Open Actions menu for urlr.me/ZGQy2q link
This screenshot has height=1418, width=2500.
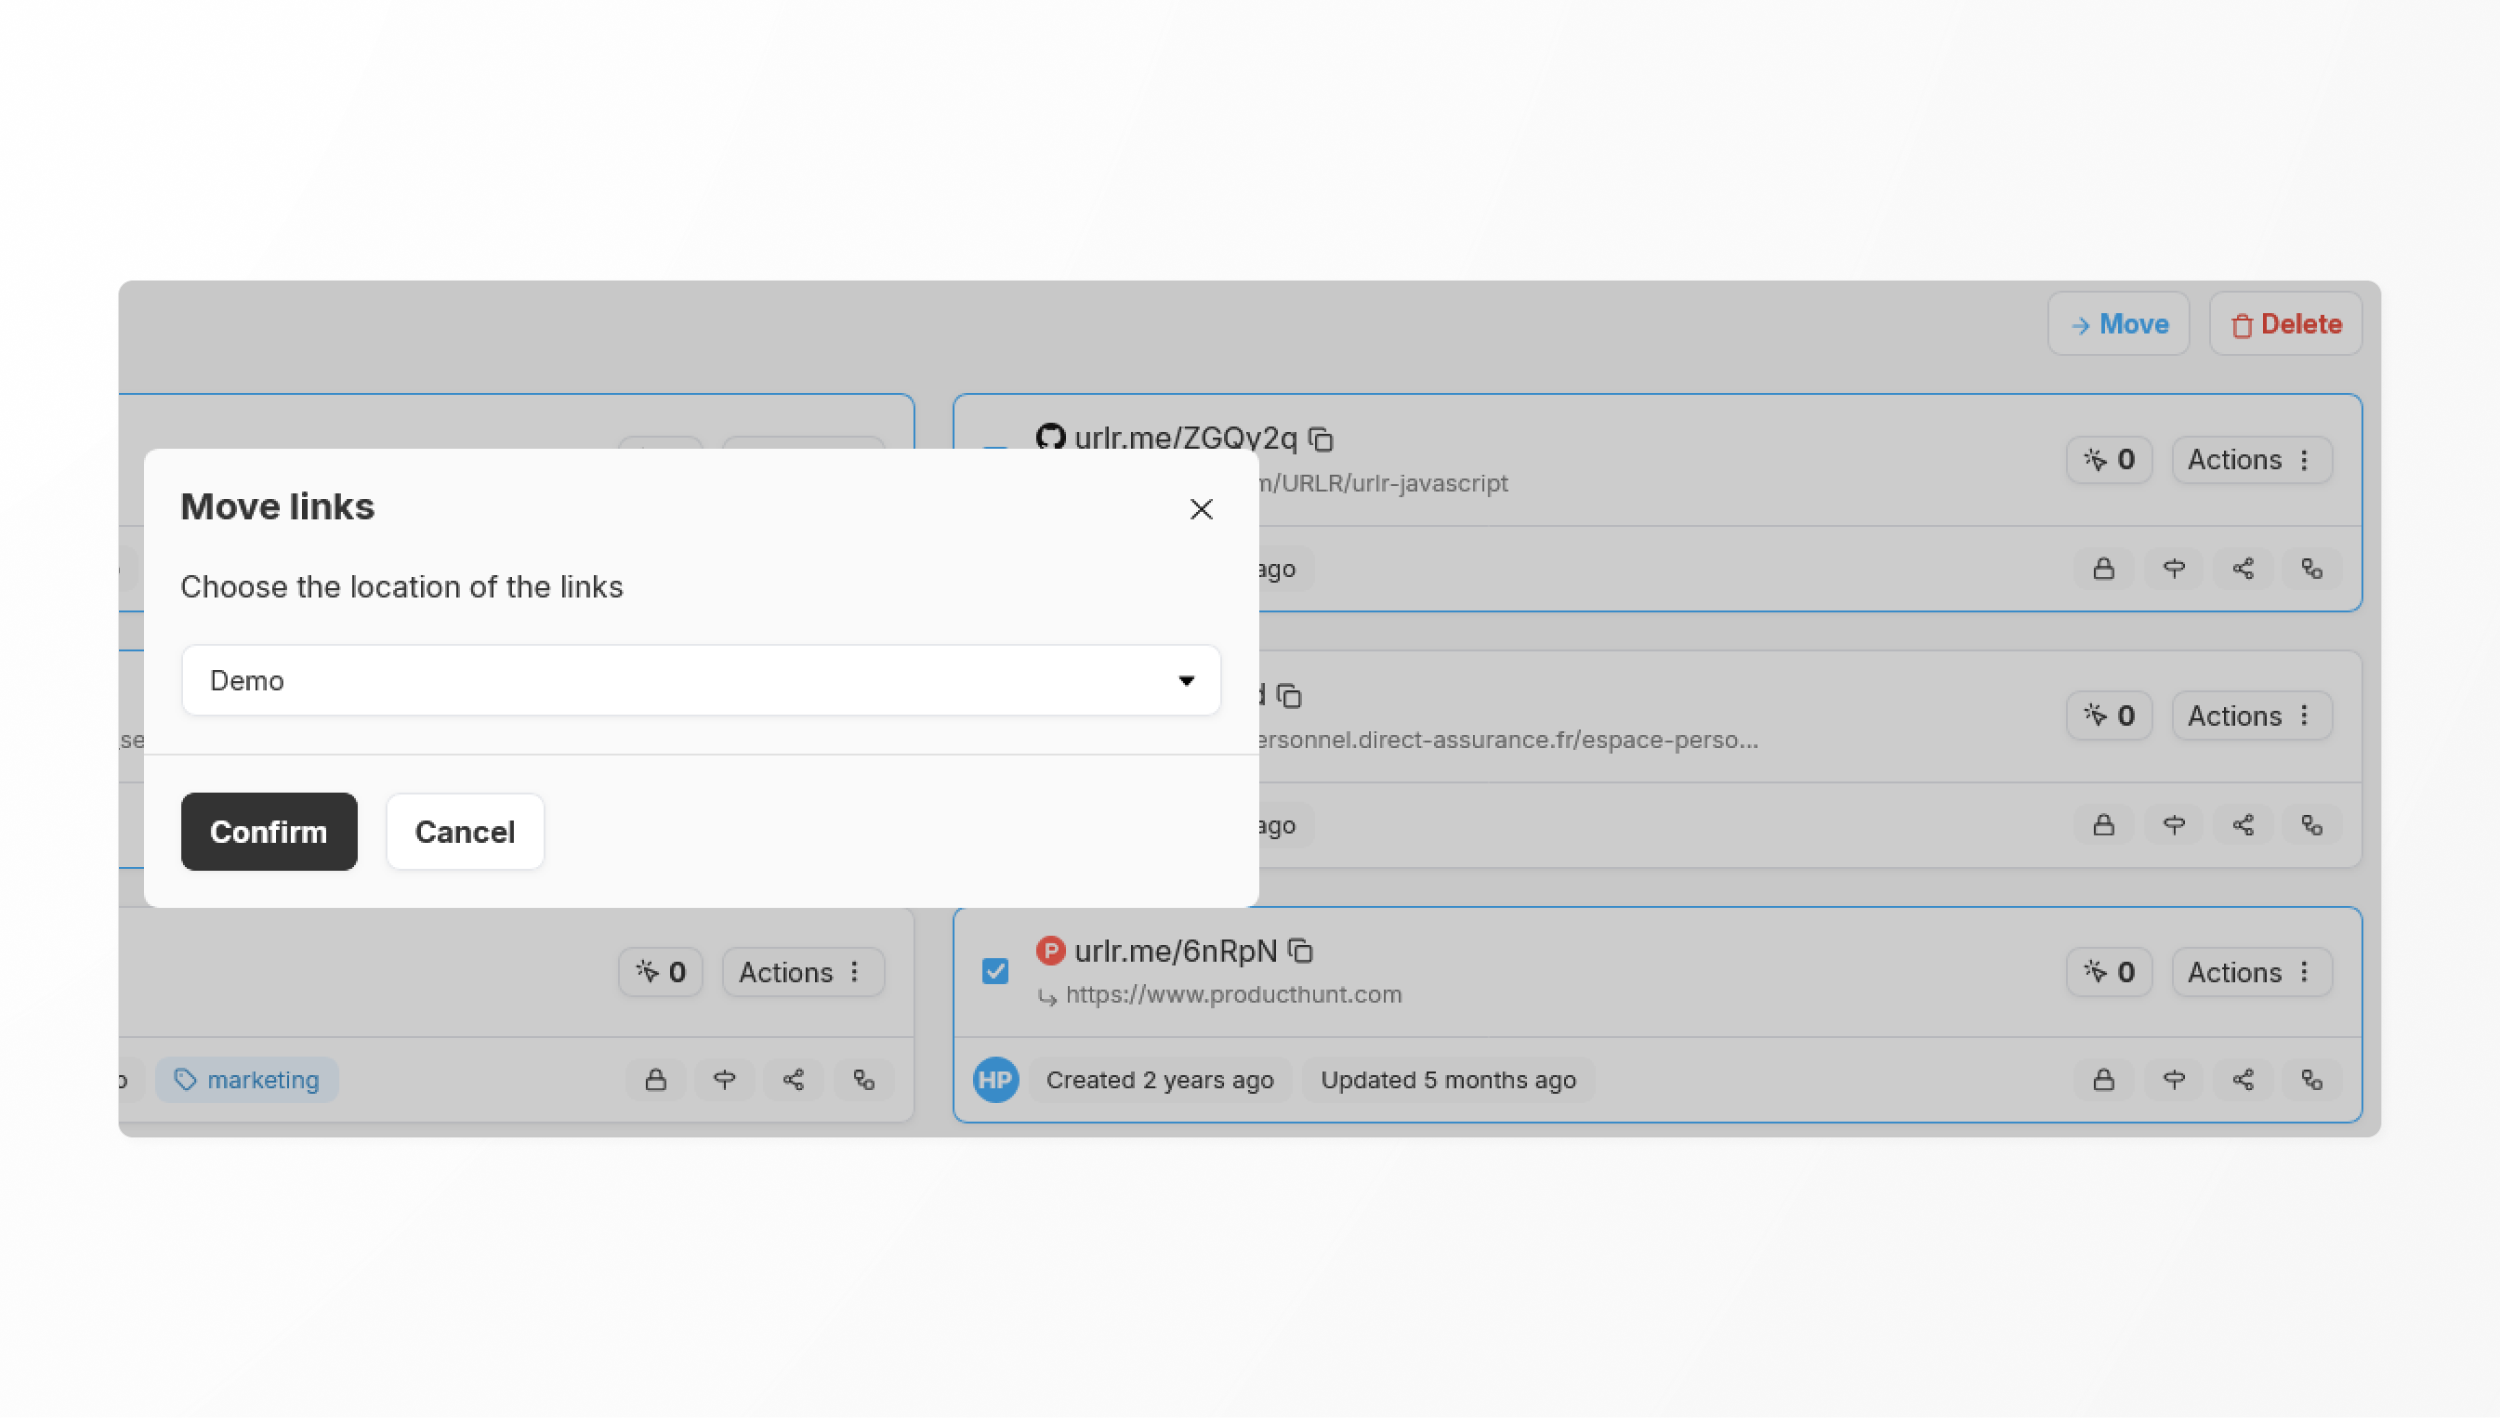[2250, 460]
